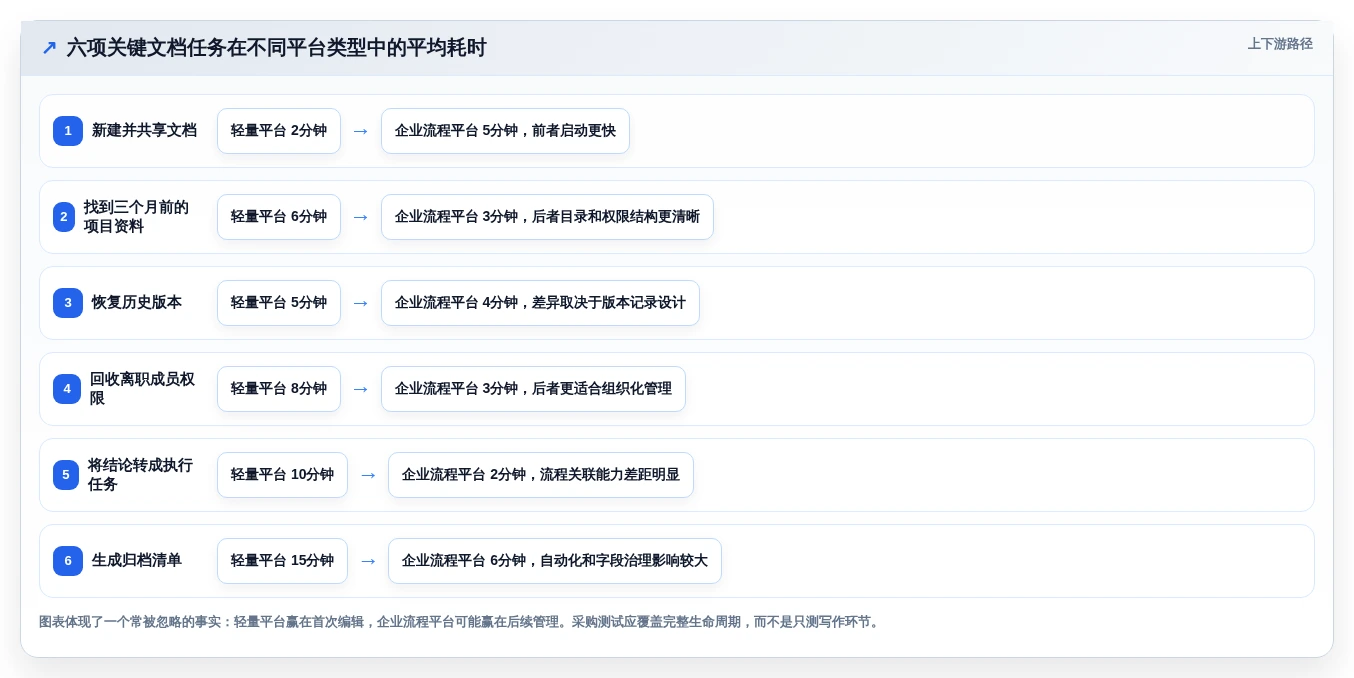Image resolution: width=1354 pixels, height=678 pixels.
Task: Click the 找到三个月前的项目资料 task label
Action: (x=136, y=217)
